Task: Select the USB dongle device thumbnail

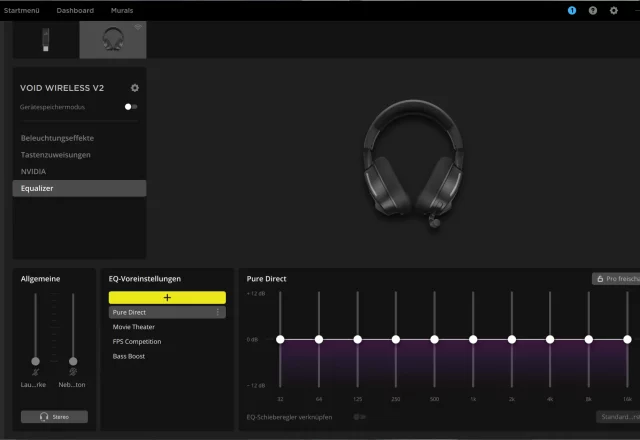Action: 45,39
